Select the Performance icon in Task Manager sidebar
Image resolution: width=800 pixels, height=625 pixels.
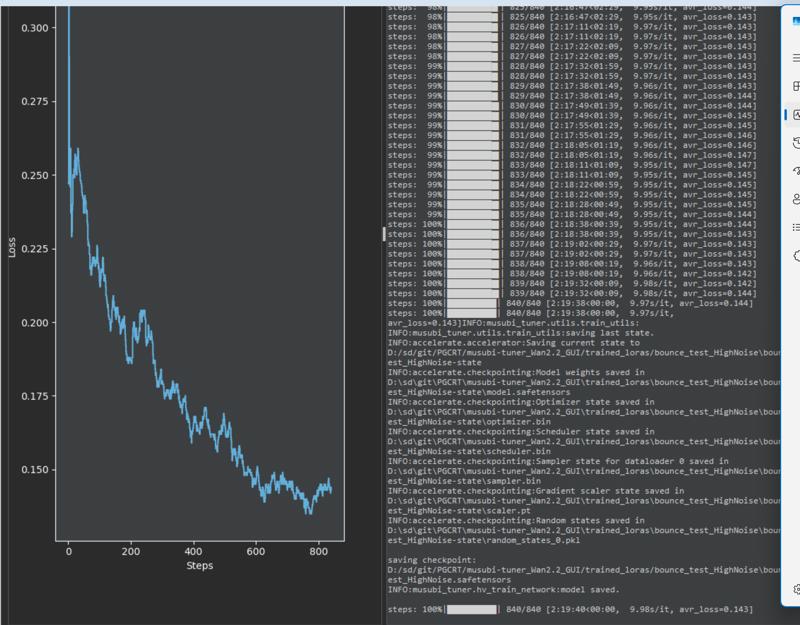click(x=796, y=115)
